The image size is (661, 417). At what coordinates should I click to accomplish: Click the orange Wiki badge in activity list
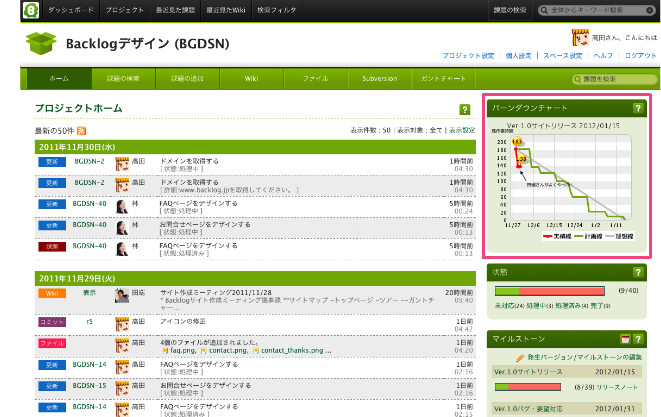point(52,293)
